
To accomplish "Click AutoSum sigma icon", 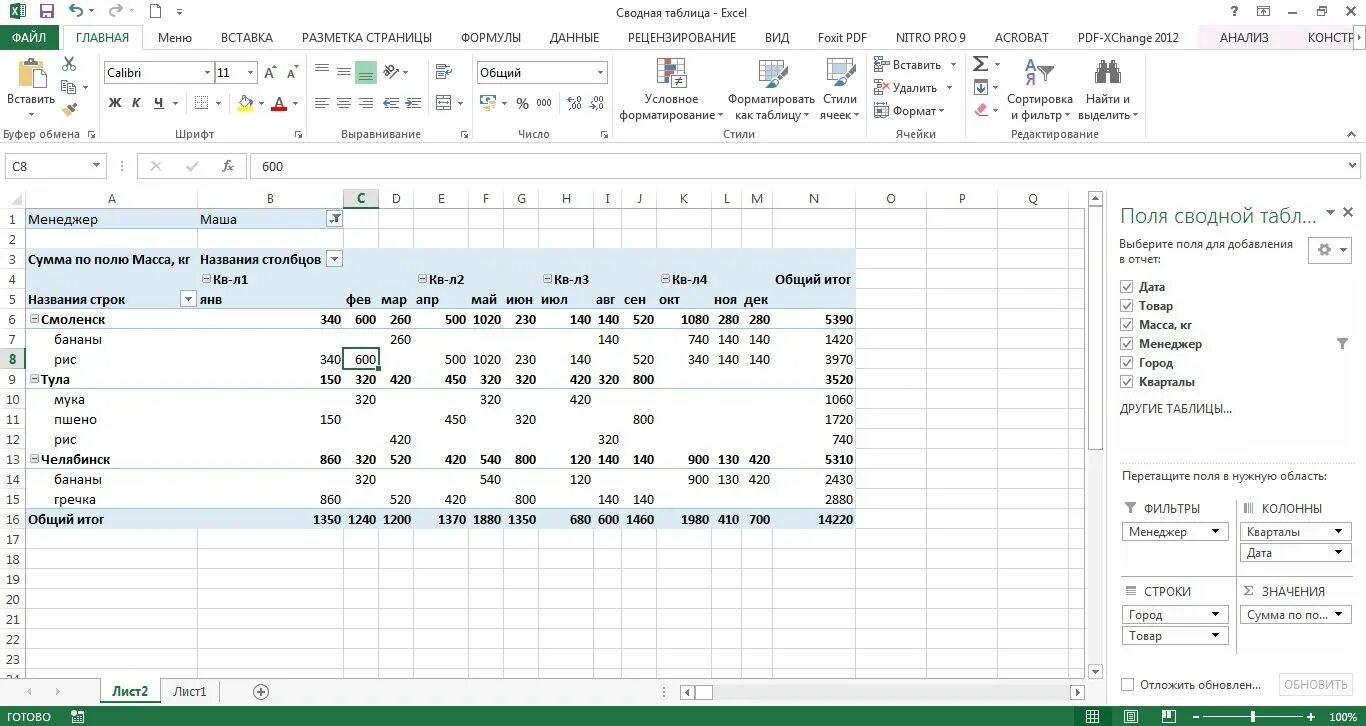I will 980,63.
